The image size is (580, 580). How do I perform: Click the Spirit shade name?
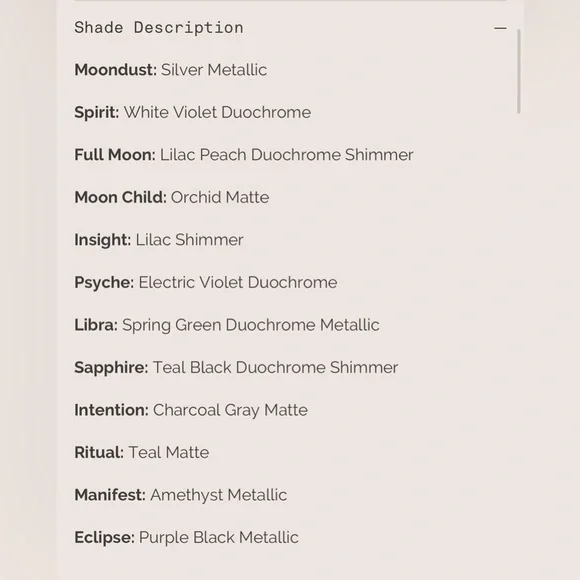point(97,113)
